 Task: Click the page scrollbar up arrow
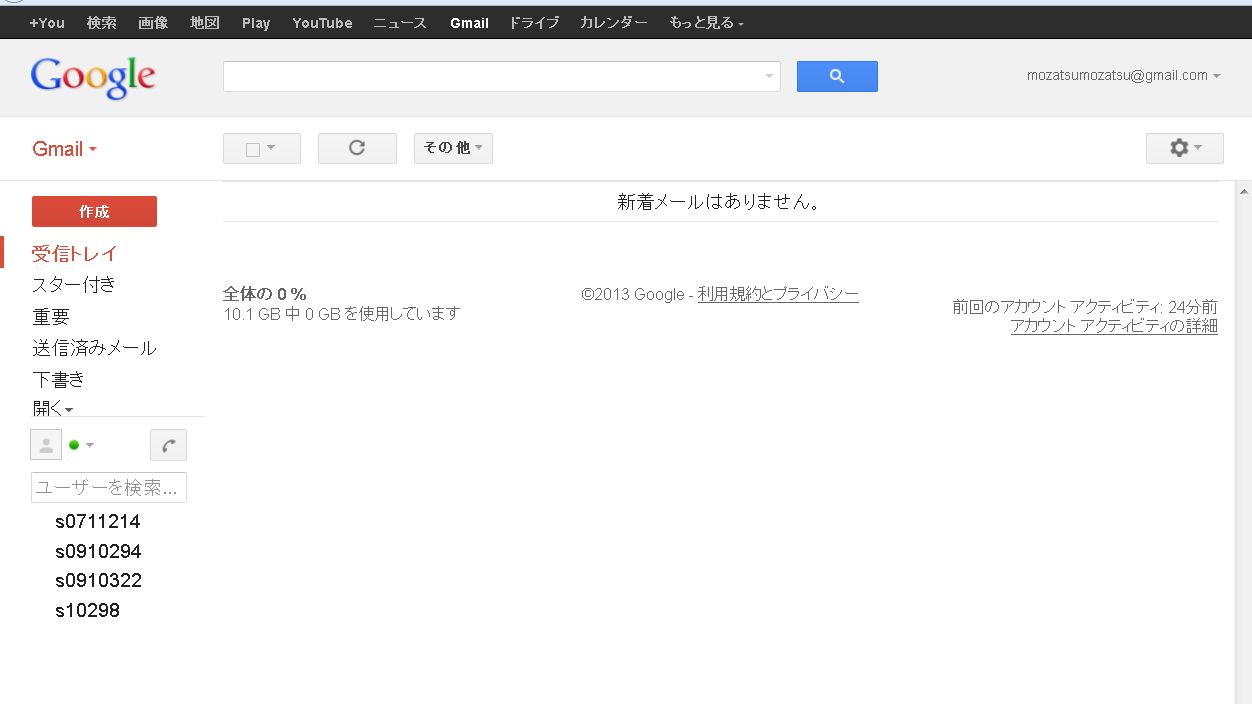1244,190
